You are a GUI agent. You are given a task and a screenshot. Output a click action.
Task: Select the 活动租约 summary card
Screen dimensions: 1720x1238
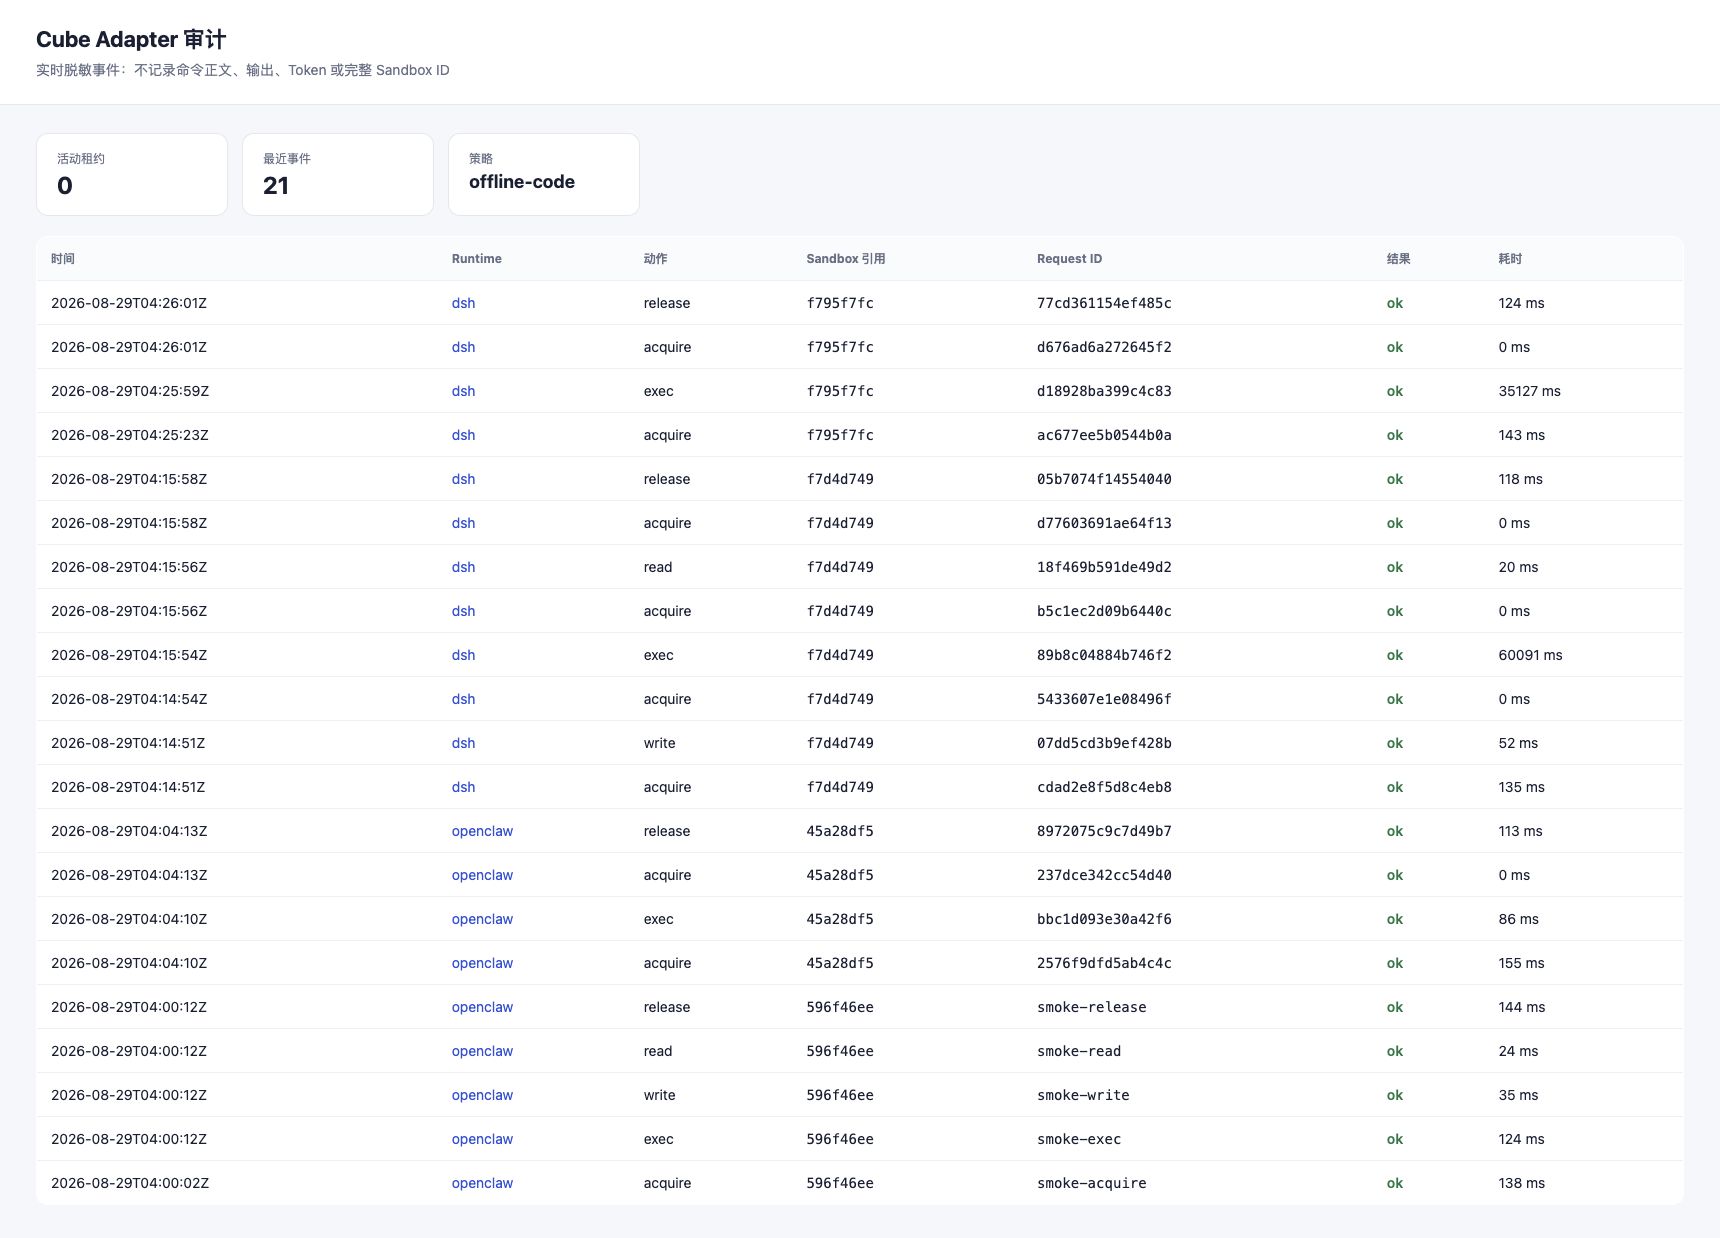coord(132,174)
